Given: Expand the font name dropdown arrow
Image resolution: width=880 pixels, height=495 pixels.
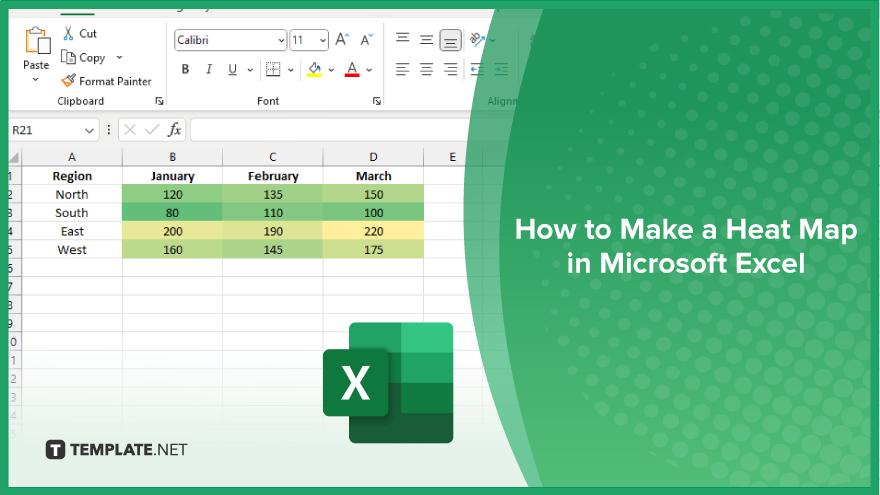Looking at the screenshot, I should point(281,40).
